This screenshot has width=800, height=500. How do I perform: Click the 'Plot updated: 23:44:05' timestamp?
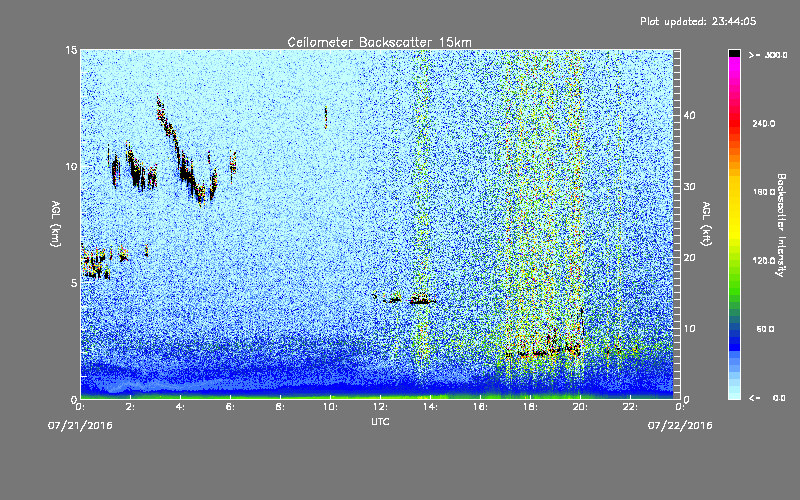(x=698, y=21)
